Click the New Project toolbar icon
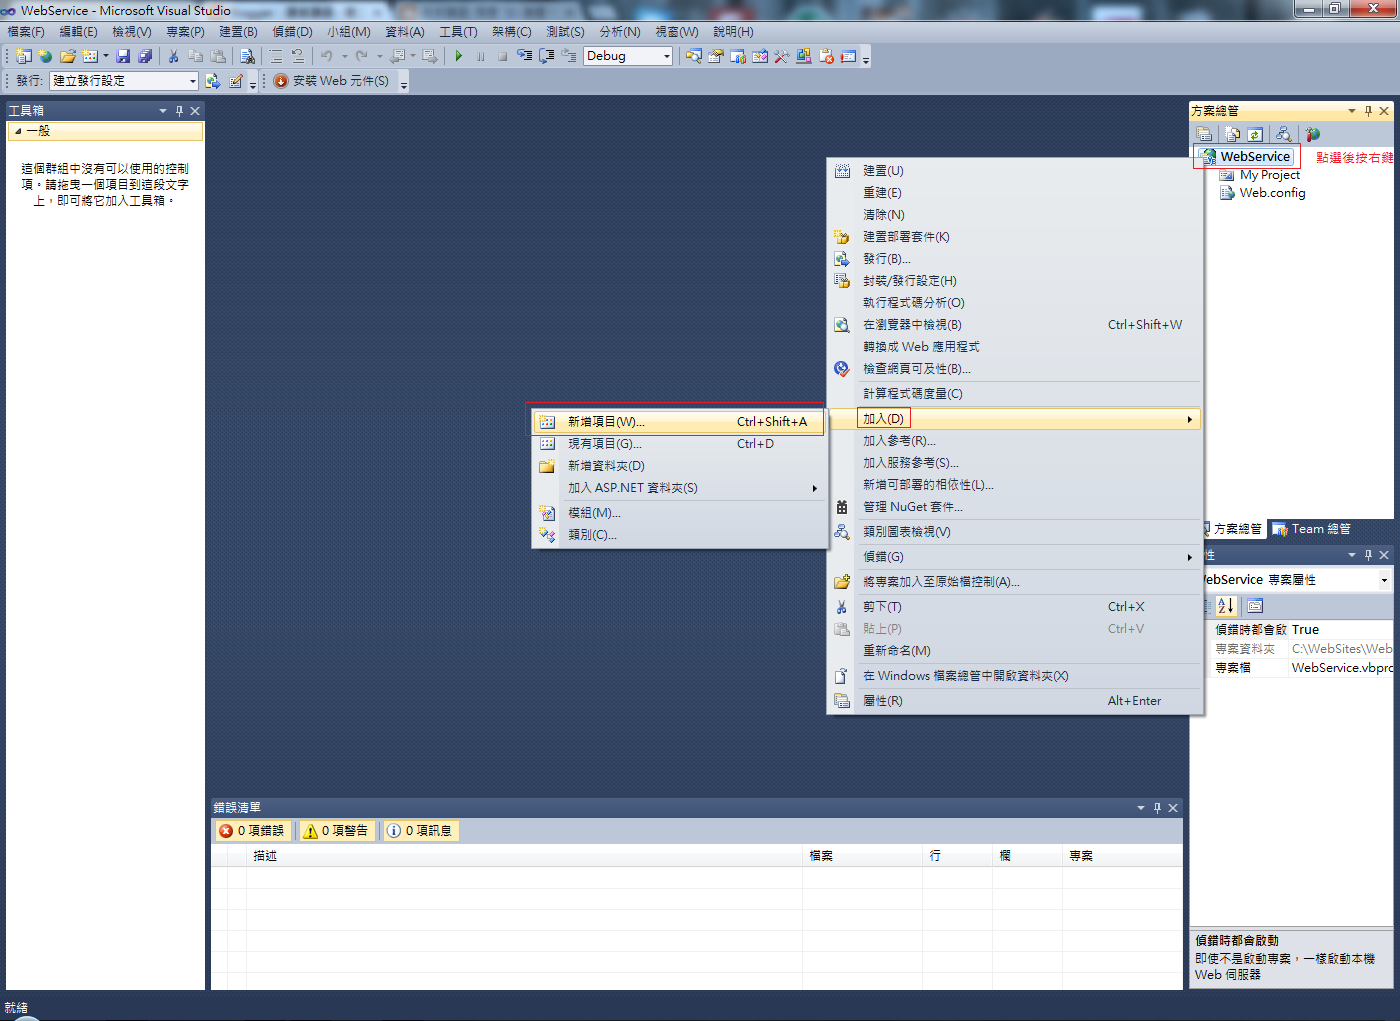This screenshot has width=1400, height=1021. [23, 56]
